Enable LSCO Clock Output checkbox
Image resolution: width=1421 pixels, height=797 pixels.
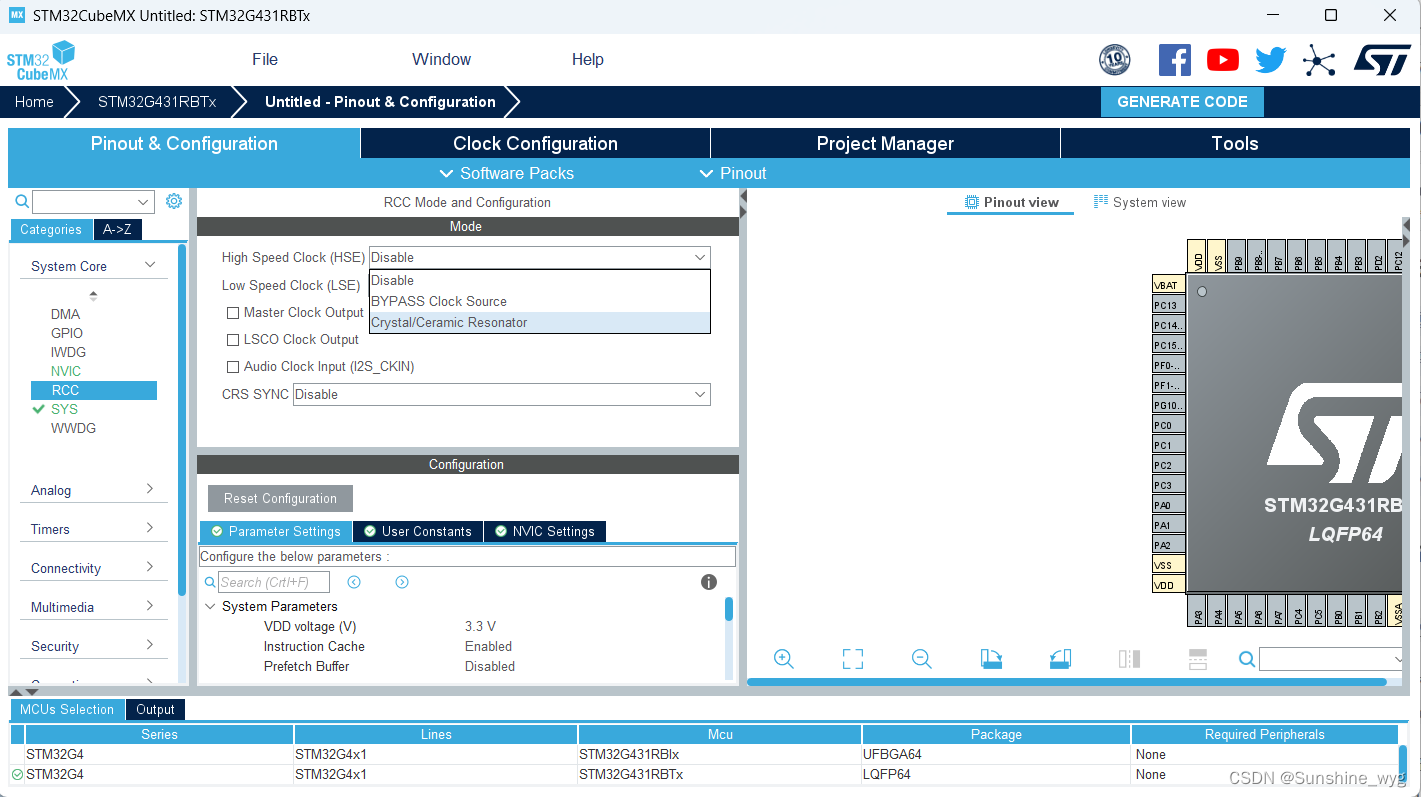pos(233,340)
